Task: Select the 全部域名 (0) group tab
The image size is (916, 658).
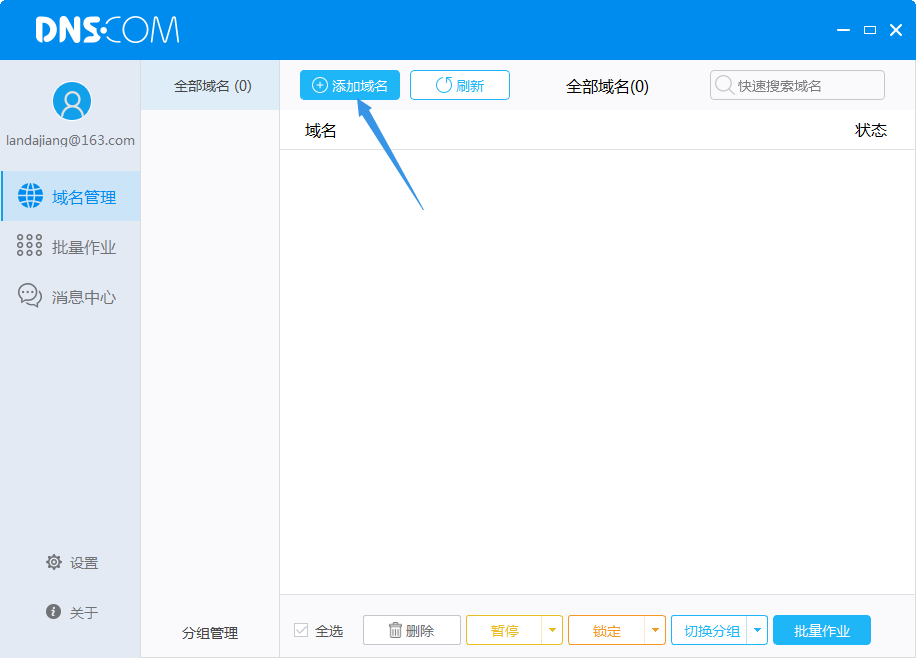Action: pos(212,86)
